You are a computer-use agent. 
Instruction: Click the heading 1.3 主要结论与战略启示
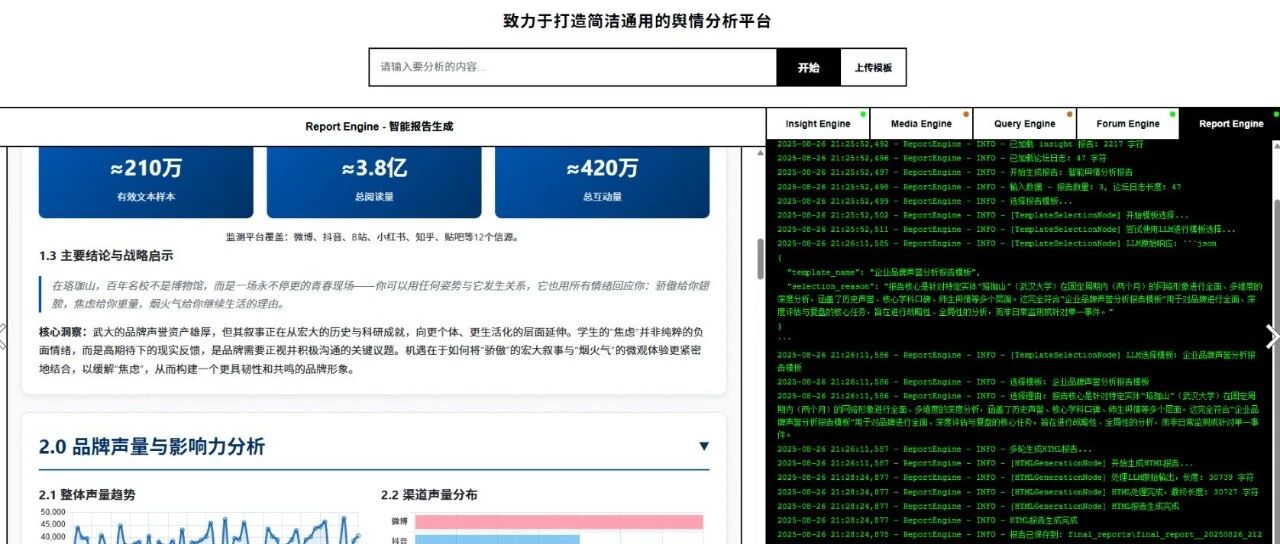click(106, 256)
